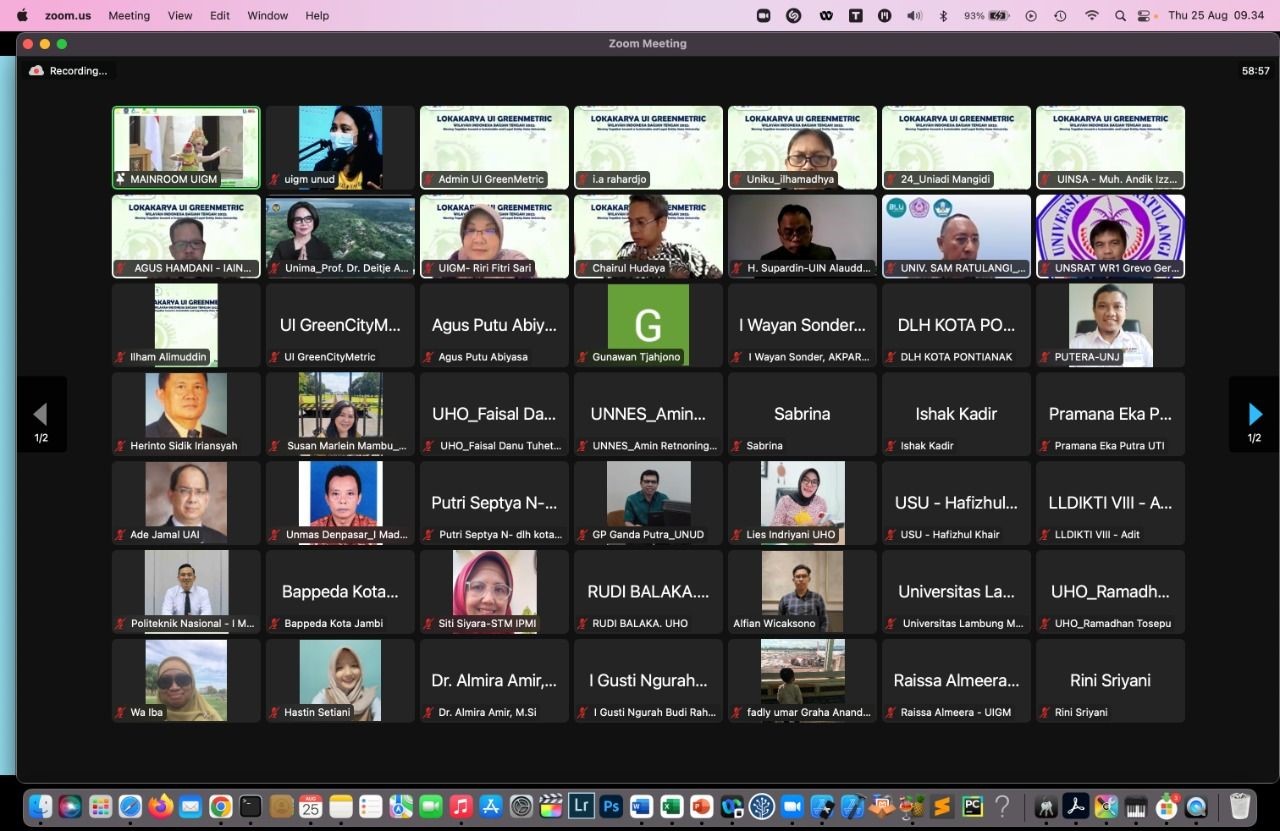1280x831 pixels.
Task: Open the zoom.us application menu
Action: tap(68, 16)
